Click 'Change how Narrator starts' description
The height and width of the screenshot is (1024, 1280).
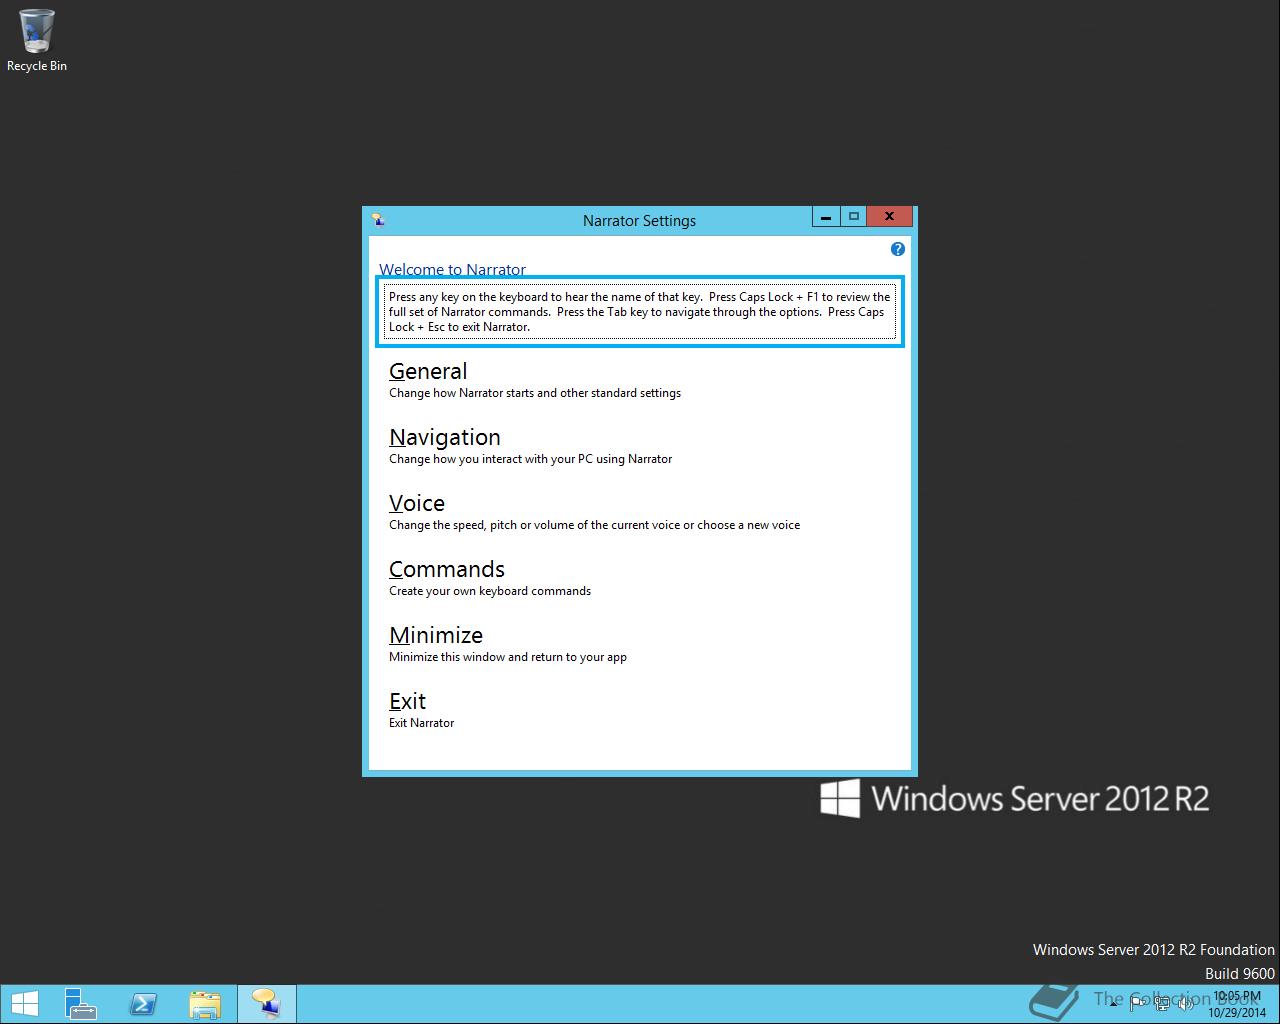coord(535,393)
